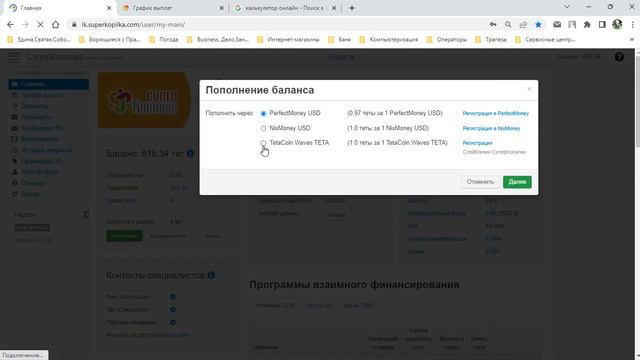Open the mail extension icon
The image size is (640, 360).
557,25
